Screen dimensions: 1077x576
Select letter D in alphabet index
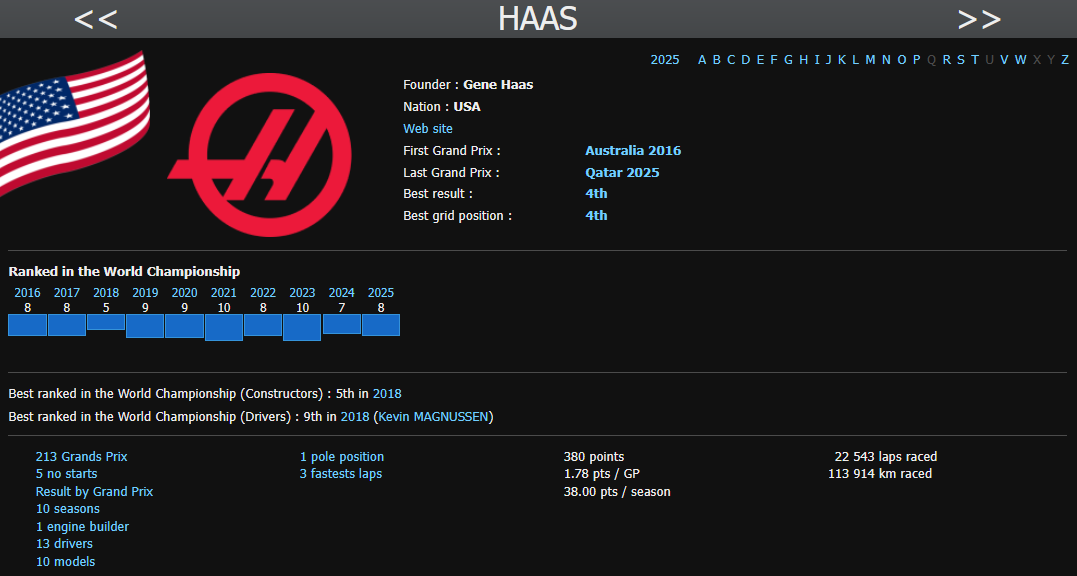click(746, 60)
